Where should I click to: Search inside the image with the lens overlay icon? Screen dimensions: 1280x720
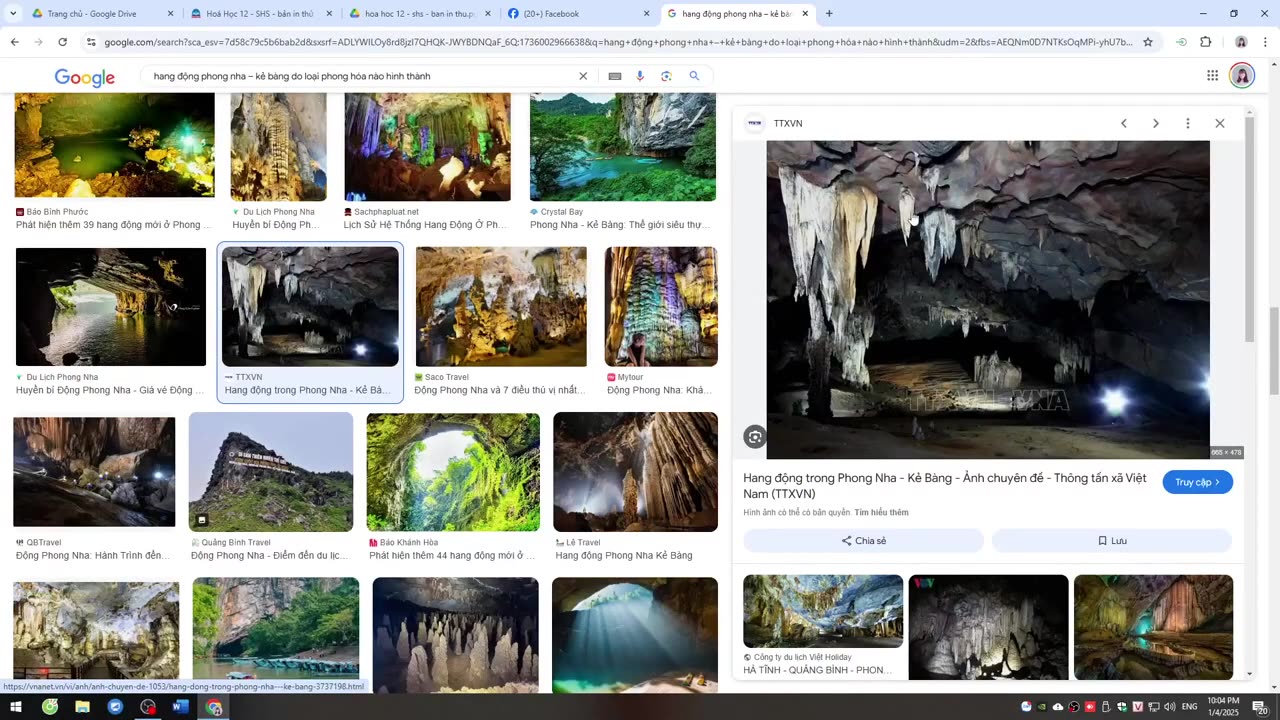(755, 437)
